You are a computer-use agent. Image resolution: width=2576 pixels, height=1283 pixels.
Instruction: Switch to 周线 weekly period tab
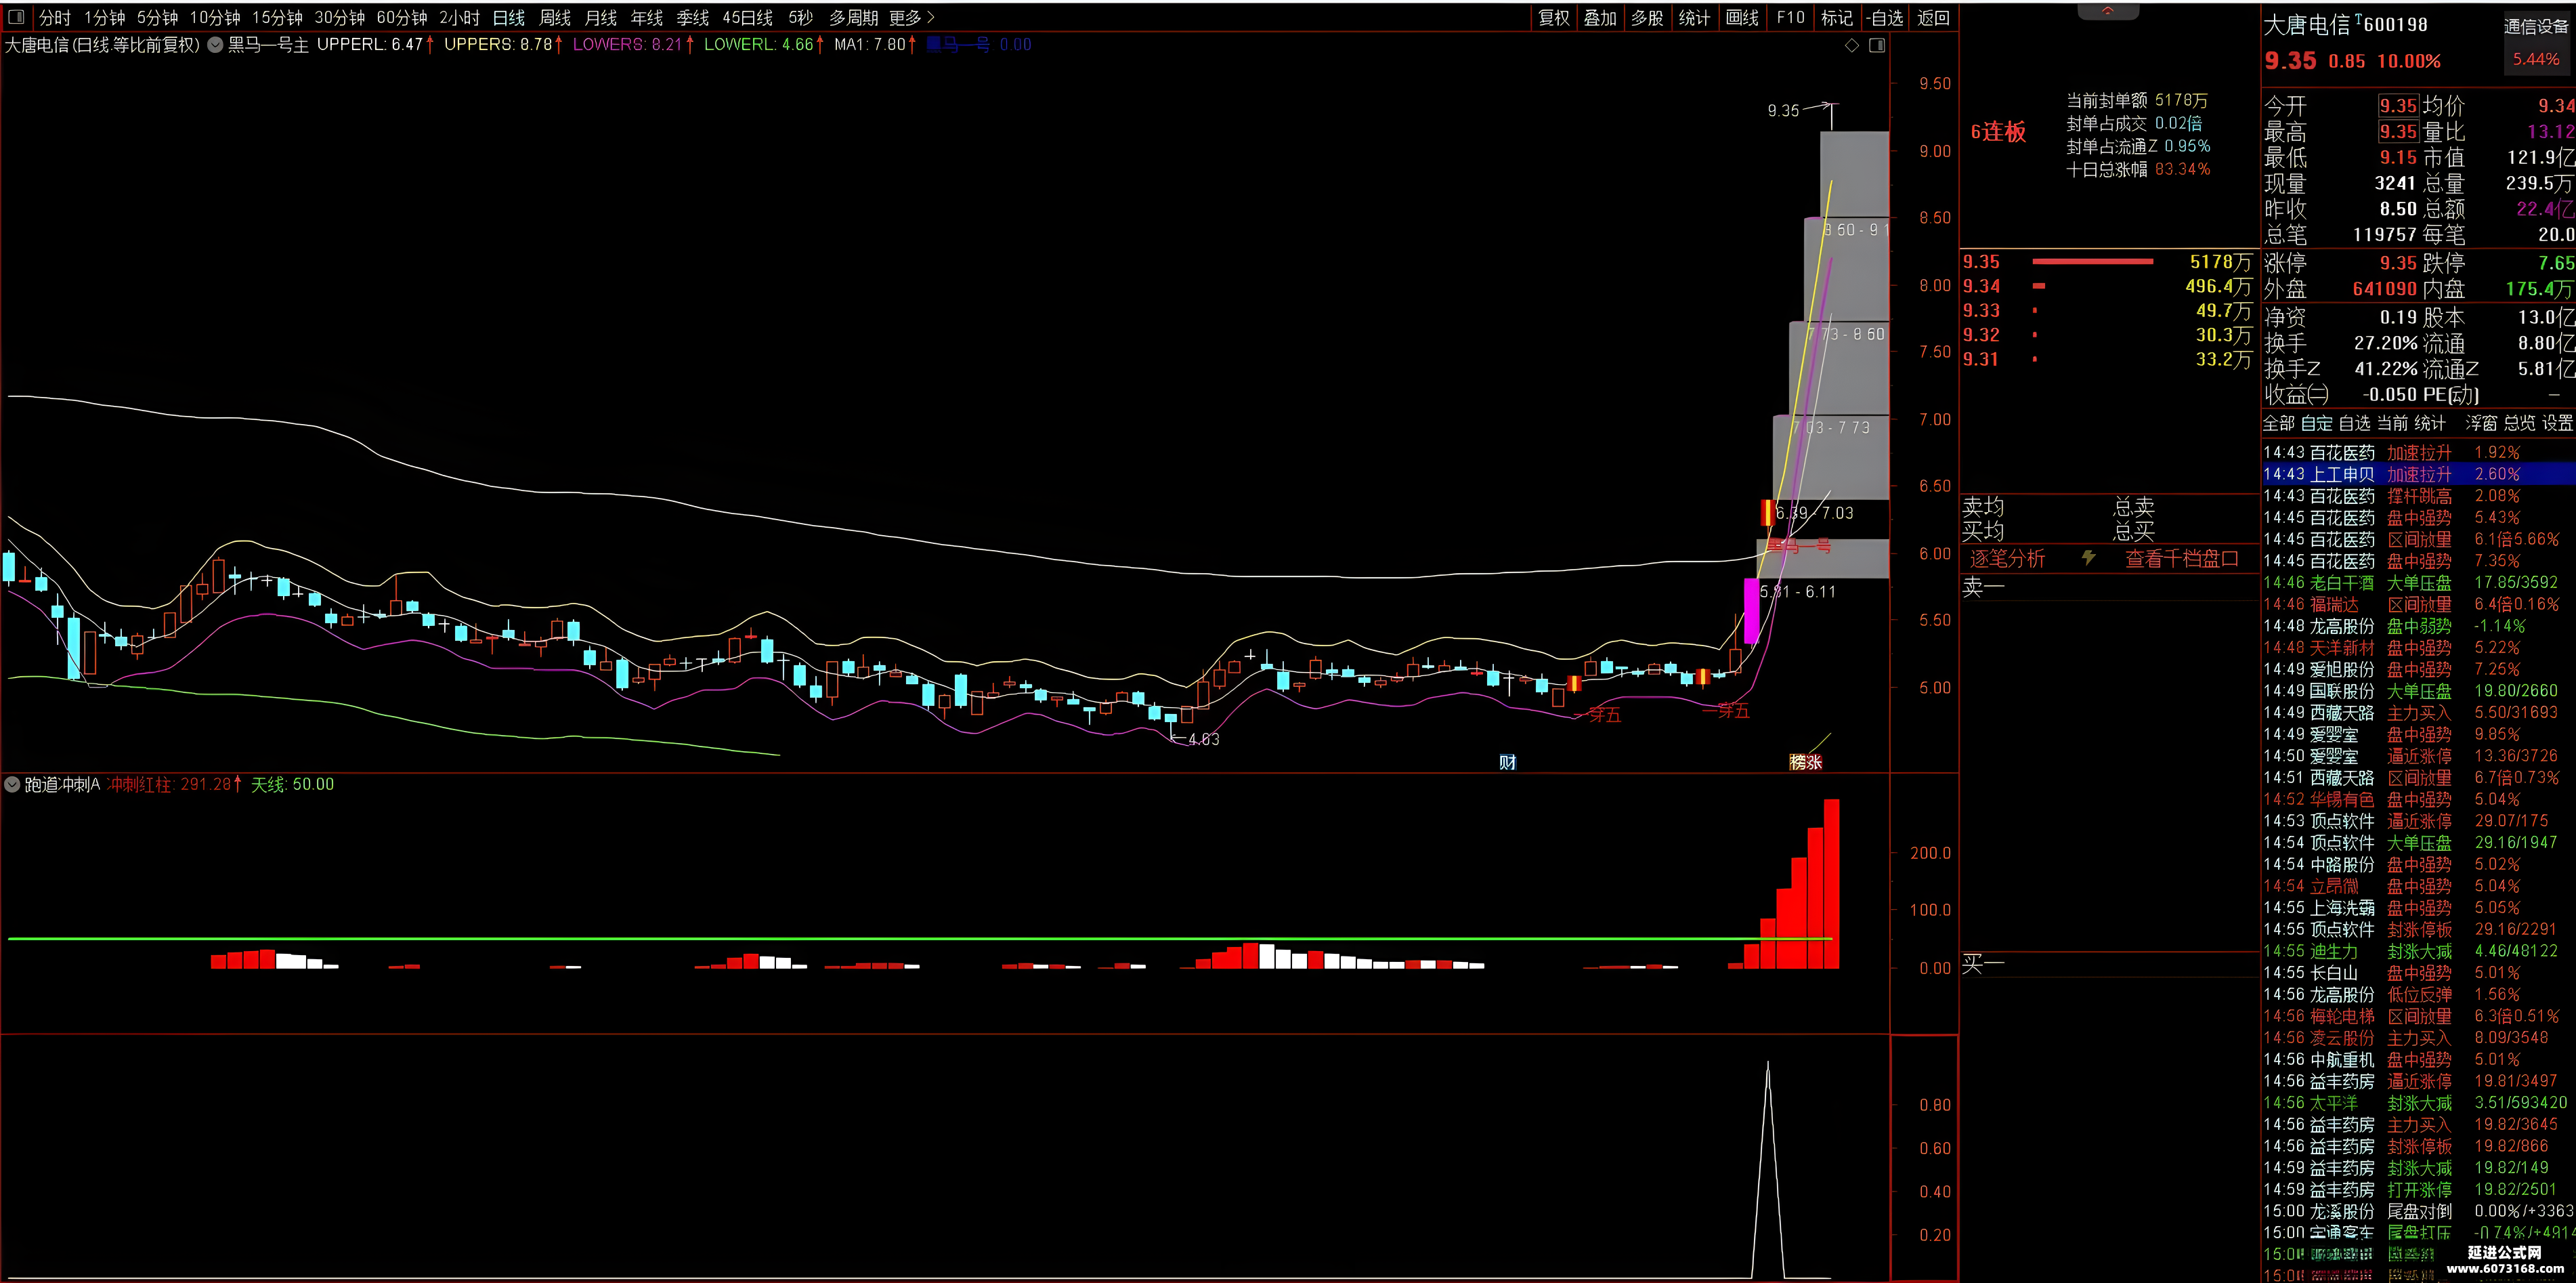pyautogui.click(x=555, y=17)
